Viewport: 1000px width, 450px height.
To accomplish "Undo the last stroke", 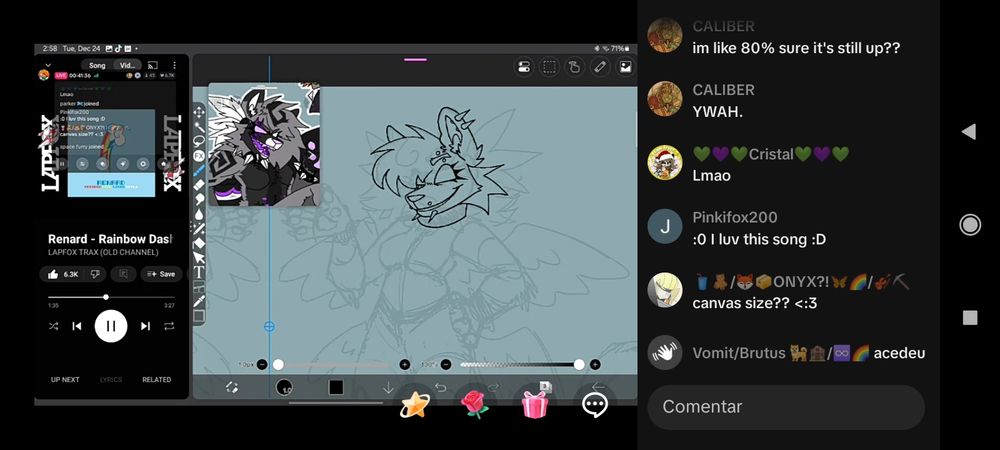I will tap(440, 387).
